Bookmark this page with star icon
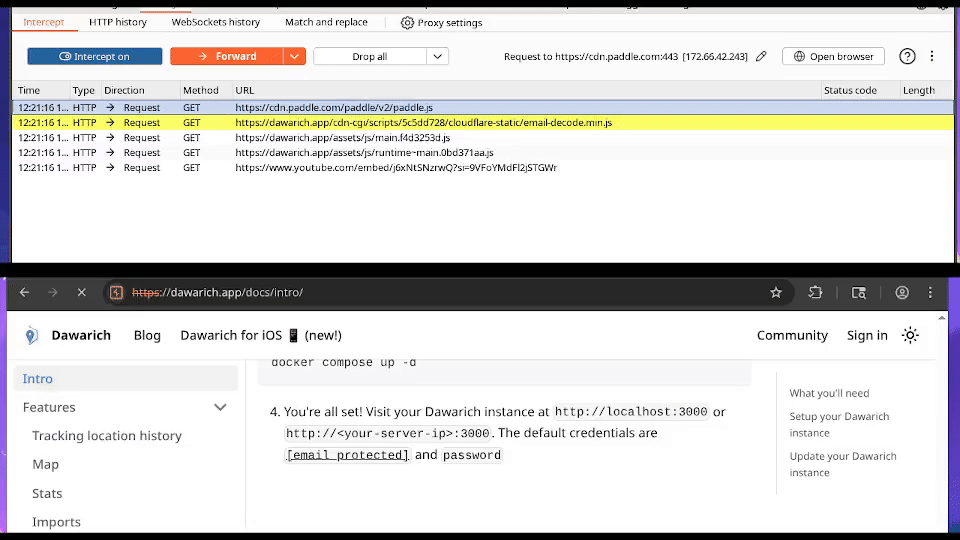This screenshot has width=960, height=540. (x=776, y=293)
